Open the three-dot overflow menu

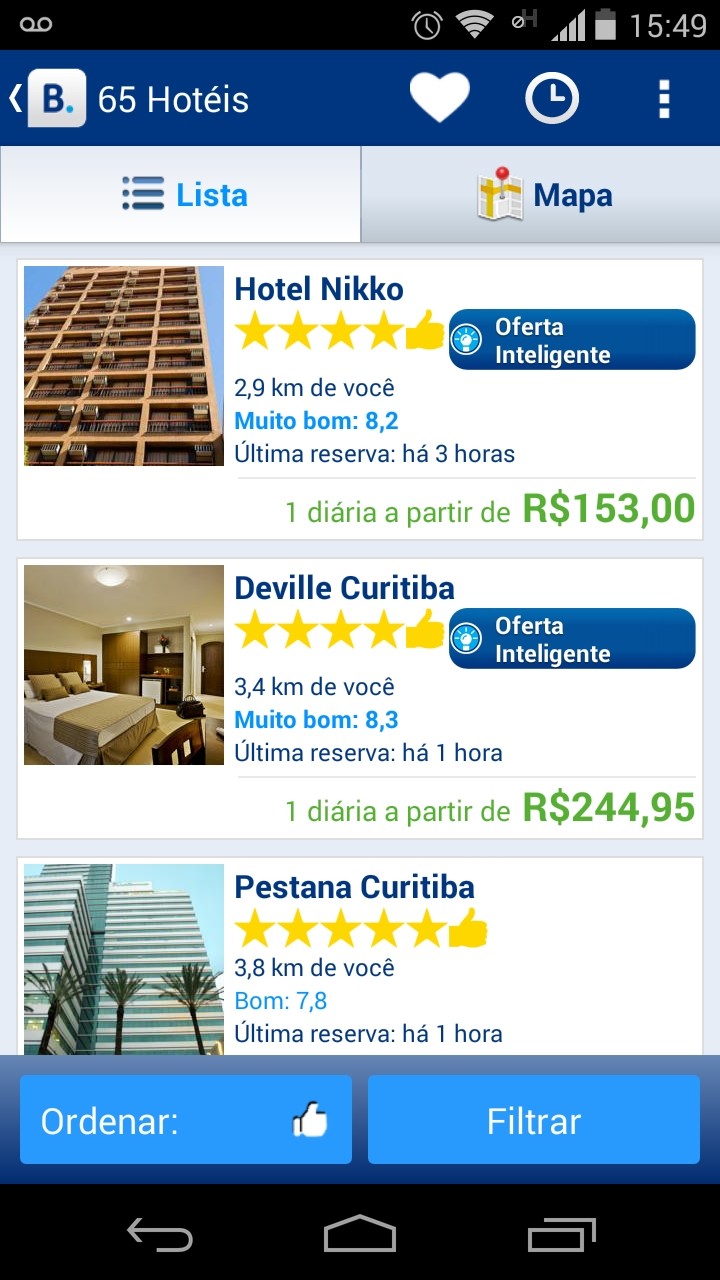[663, 99]
